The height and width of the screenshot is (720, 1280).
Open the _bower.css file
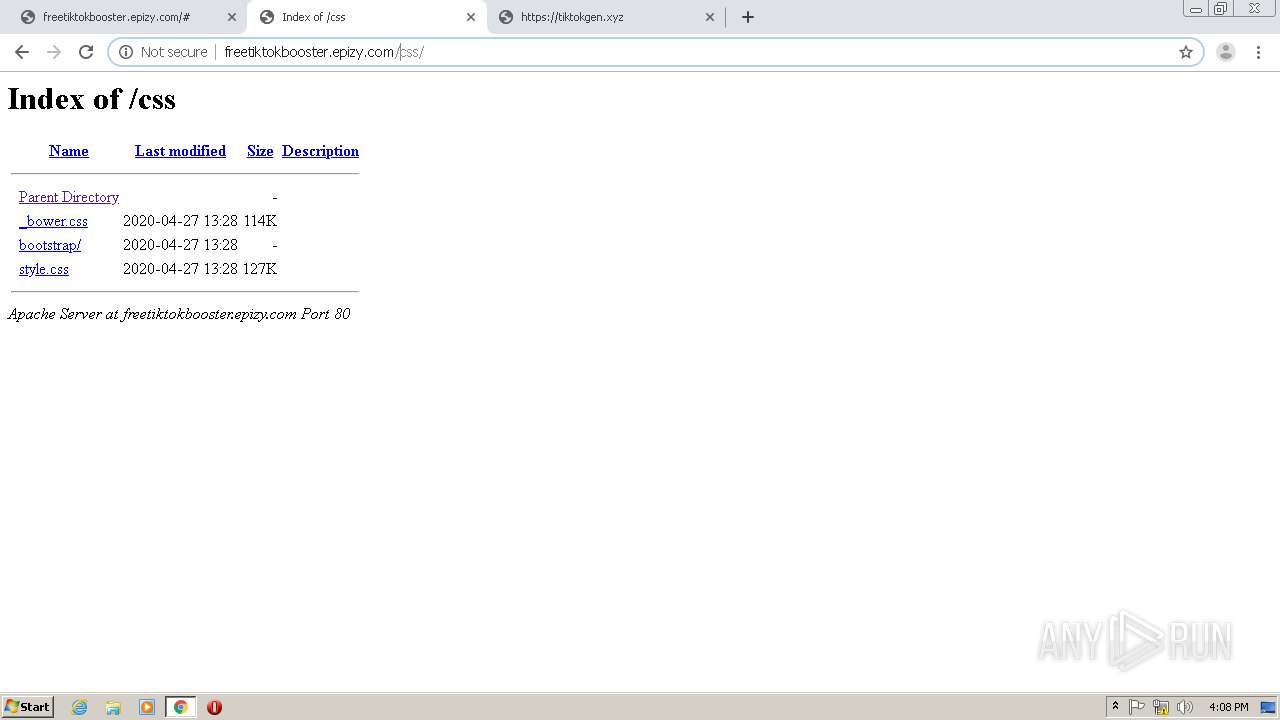coord(53,221)
